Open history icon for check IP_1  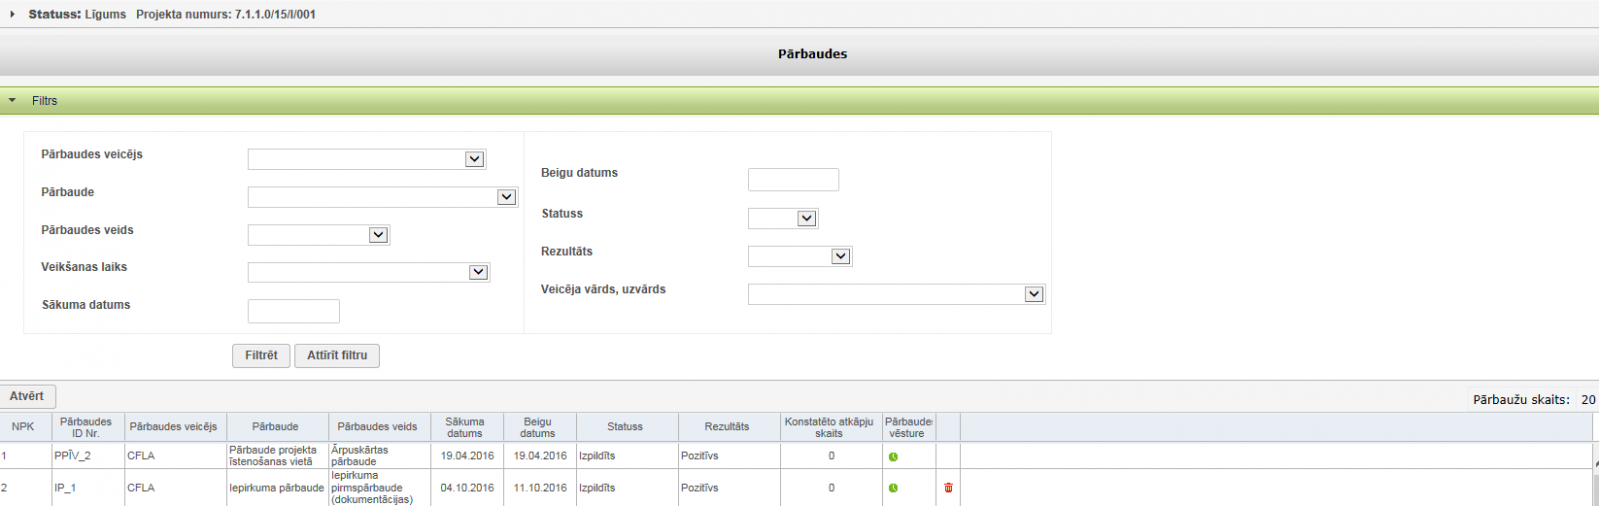(x=893, y=488)
